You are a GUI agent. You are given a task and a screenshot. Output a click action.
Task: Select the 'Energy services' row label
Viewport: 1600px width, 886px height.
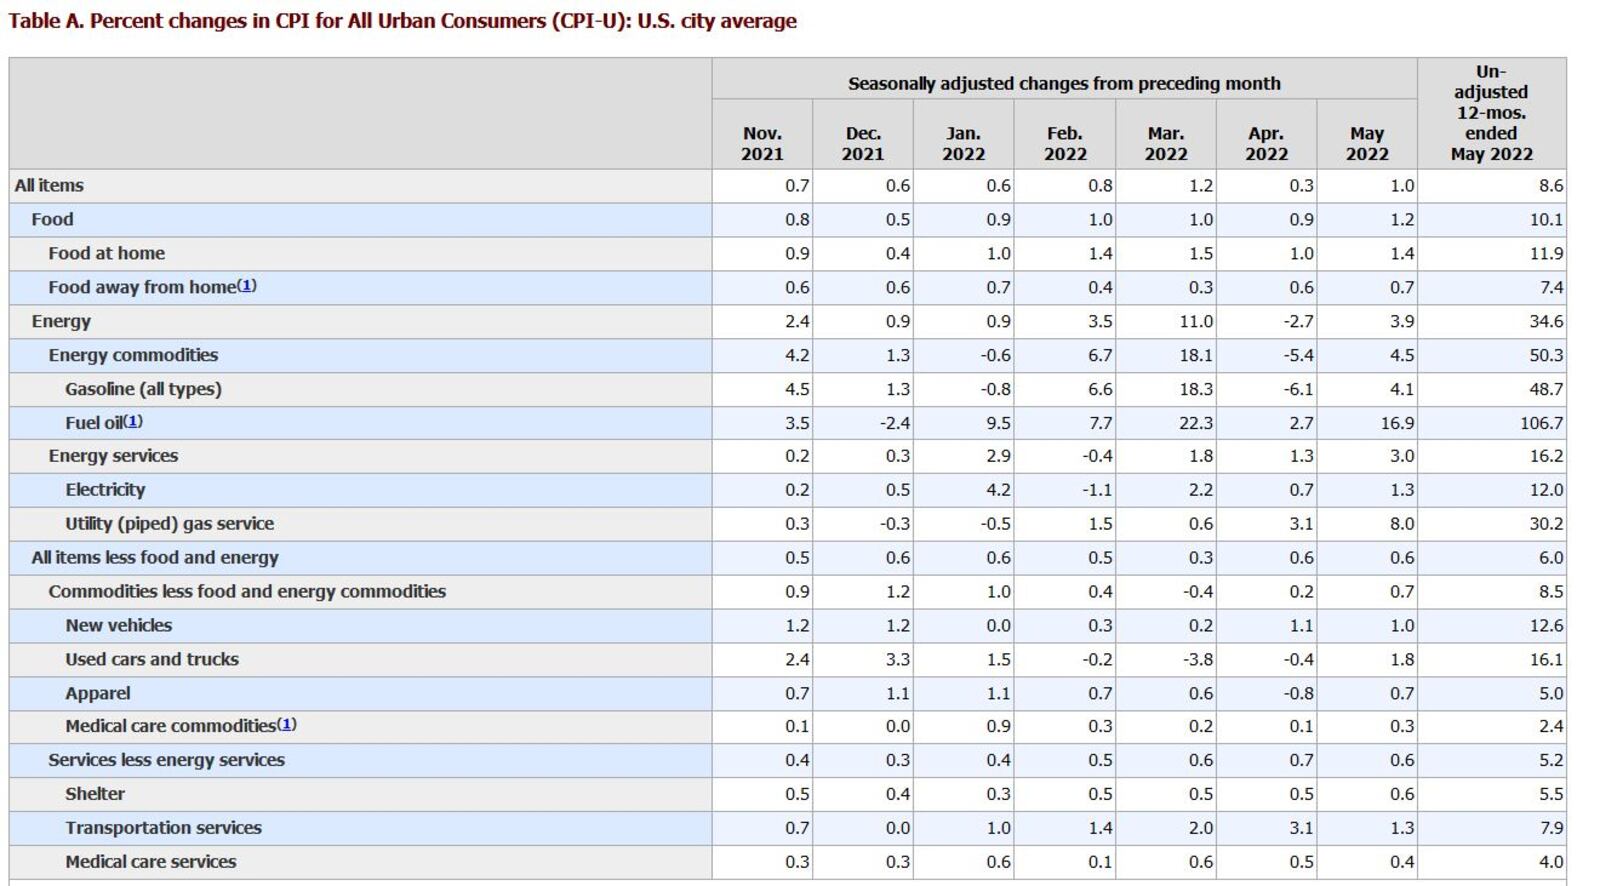(x=113, y=456)
